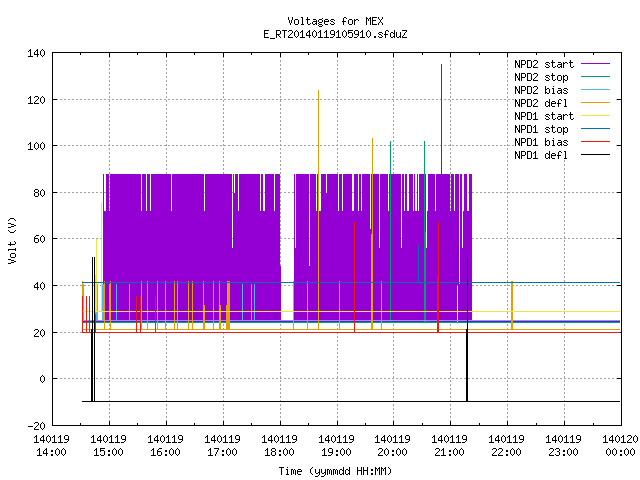Click the 19:00 x-axis time label
This screenshot has height=480, width=640.
click(x=336, y=452)
